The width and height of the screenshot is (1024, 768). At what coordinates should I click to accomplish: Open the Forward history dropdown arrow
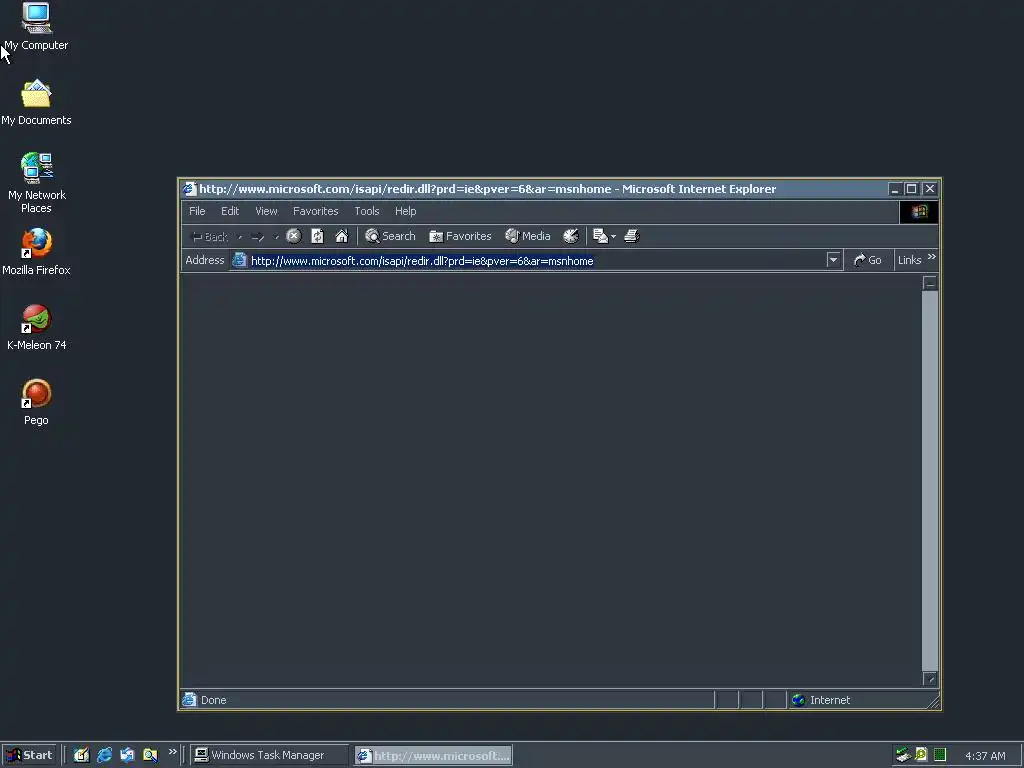tap(276, 237)
